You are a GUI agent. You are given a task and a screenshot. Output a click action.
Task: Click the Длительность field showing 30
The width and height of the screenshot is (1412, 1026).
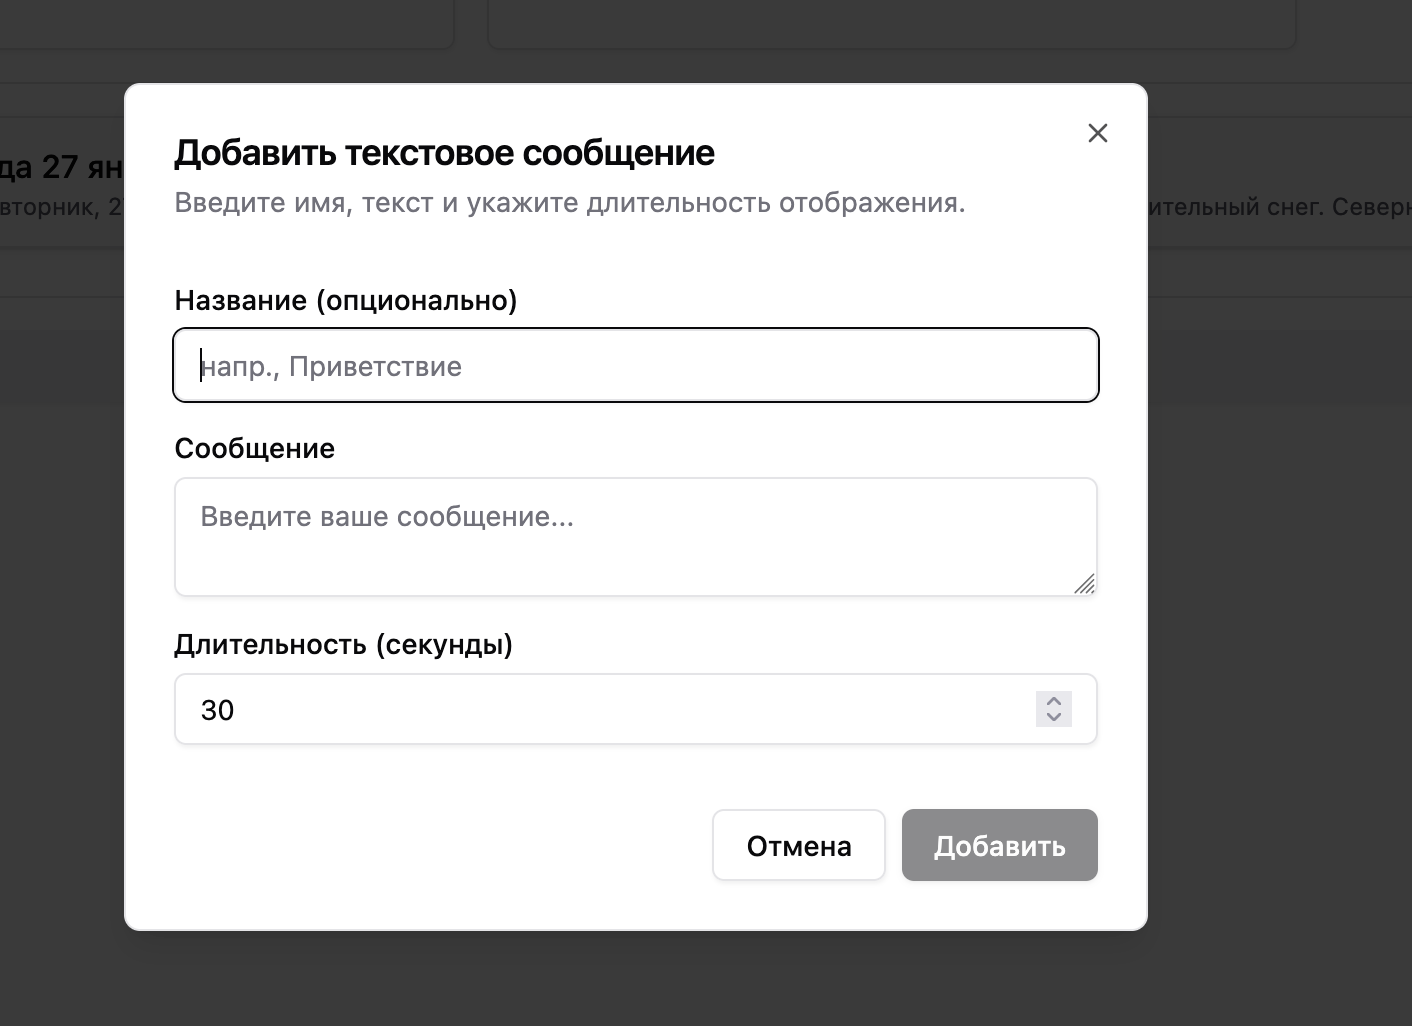point(600,710)
